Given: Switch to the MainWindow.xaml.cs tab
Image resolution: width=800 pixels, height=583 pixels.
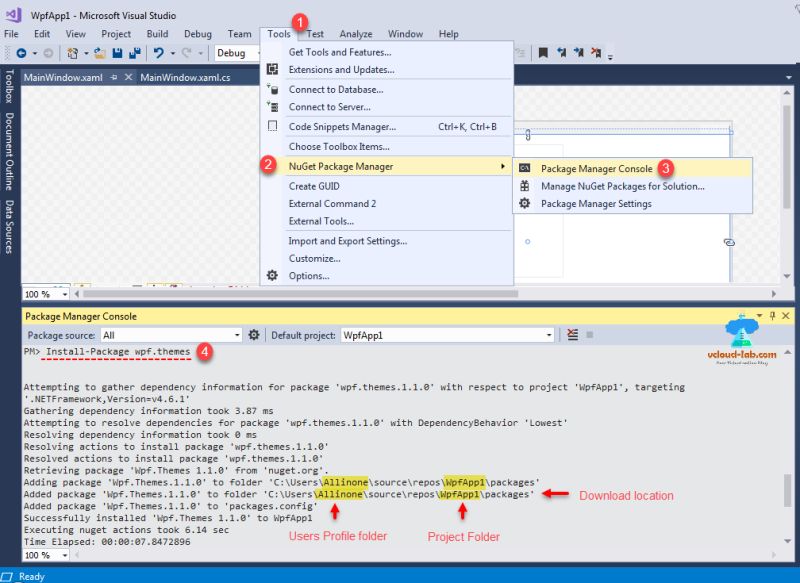Looking at the screenshot, I should coord(186,75).
